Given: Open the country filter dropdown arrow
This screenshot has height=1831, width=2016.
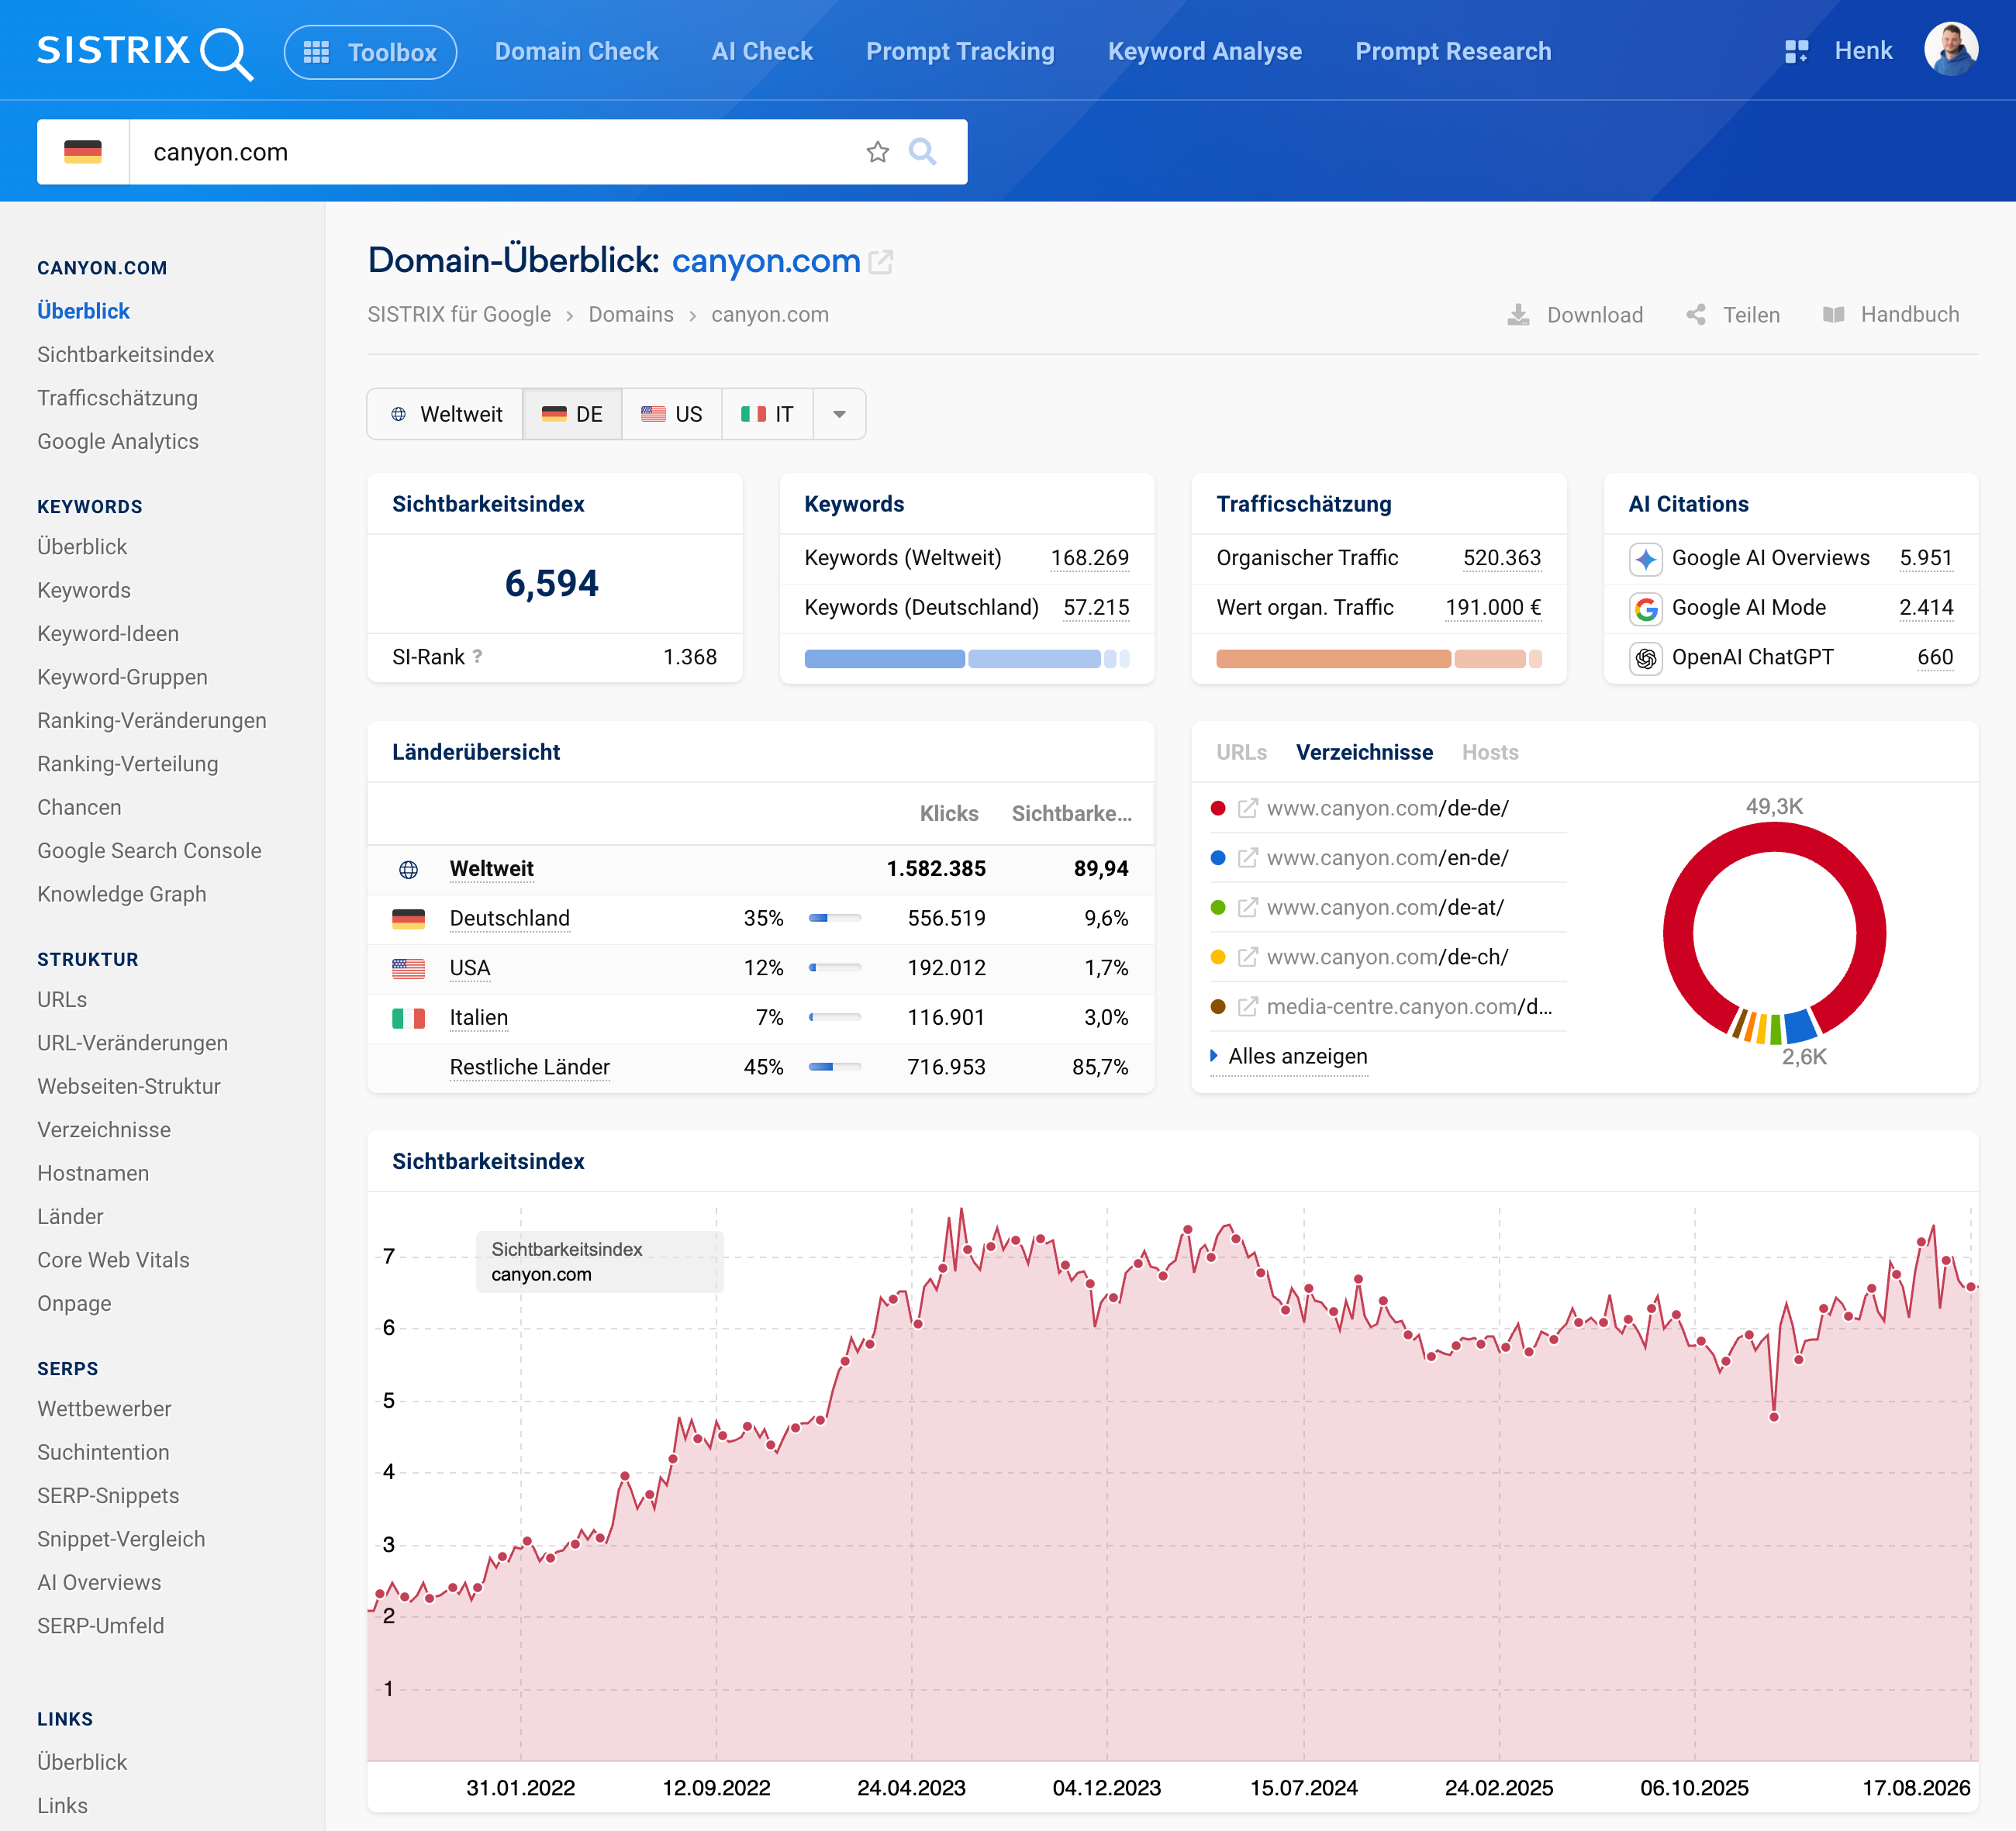Looking at the screenshot, I should click(x=839, y=414).
